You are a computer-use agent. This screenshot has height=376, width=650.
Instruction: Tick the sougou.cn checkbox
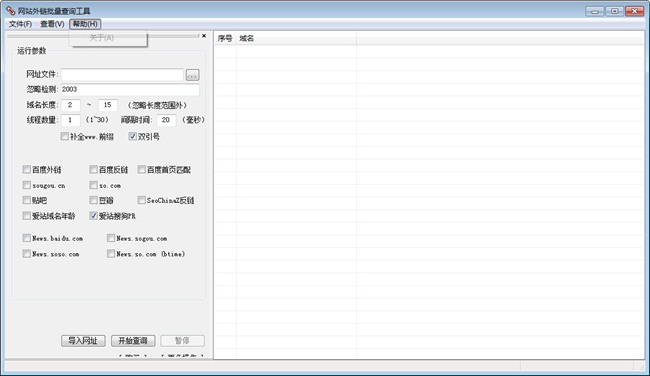27,185
